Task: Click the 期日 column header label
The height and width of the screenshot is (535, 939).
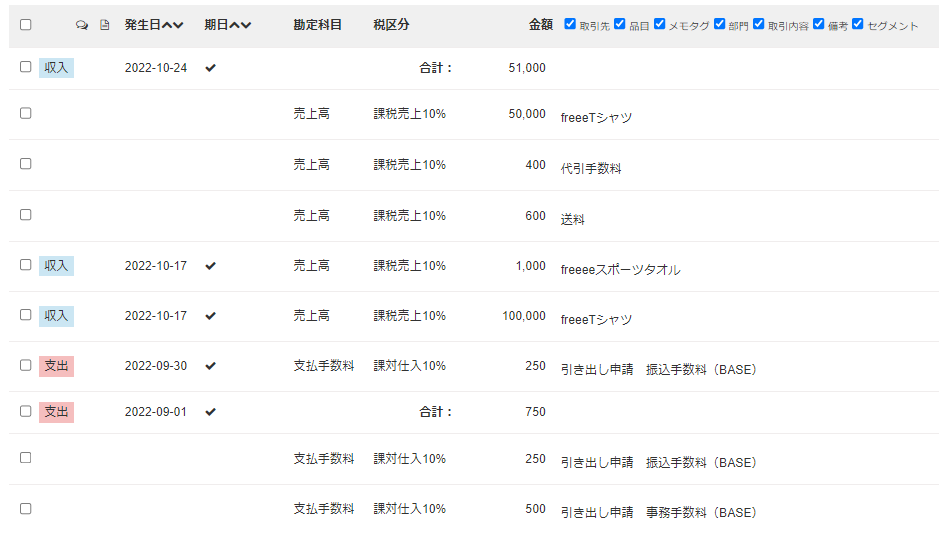Action: (x=216, y=25)
